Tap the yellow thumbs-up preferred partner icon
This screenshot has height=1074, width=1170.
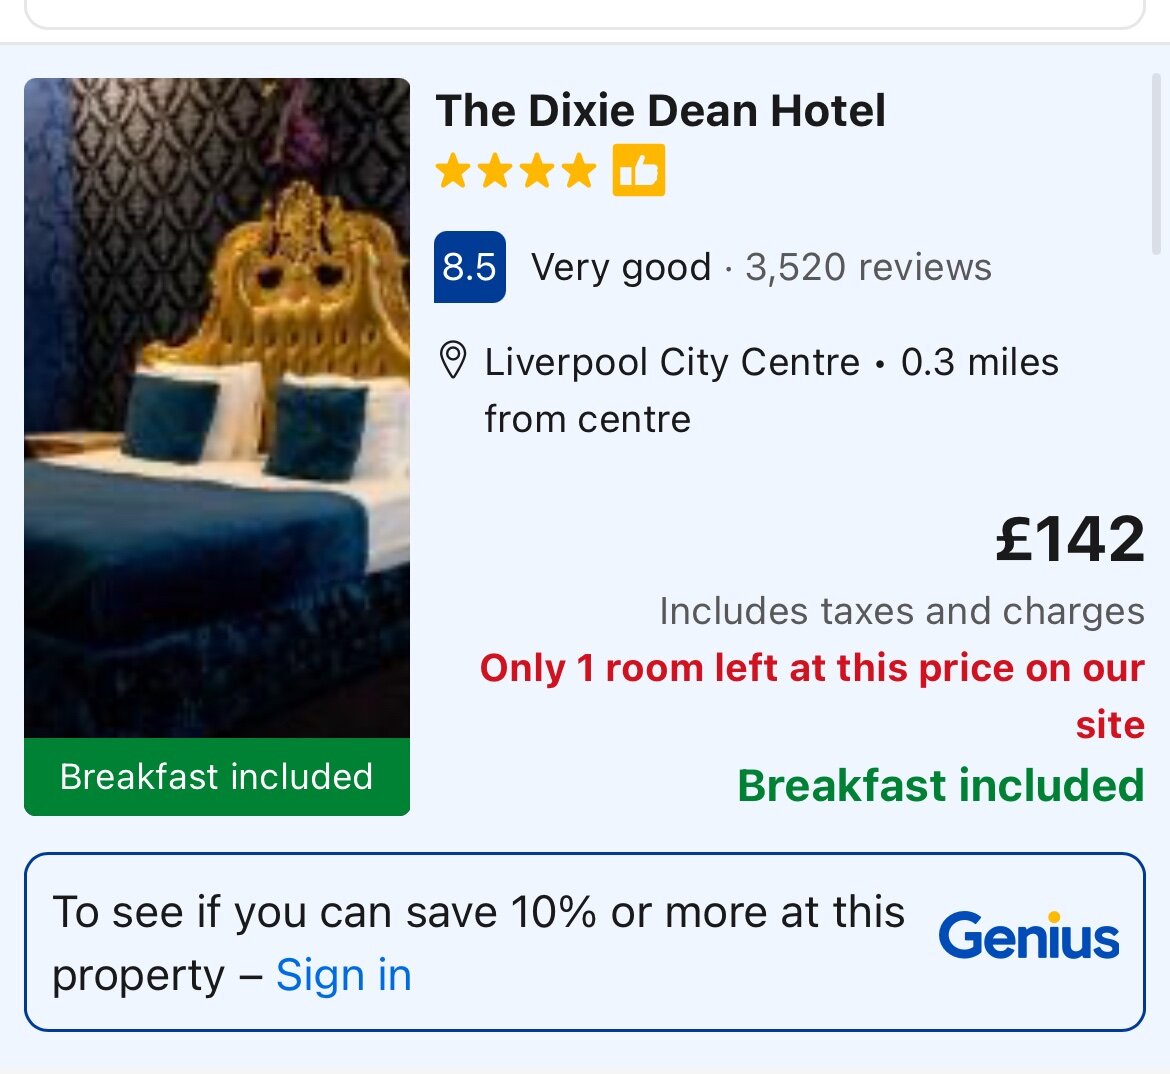coord(639,170)
